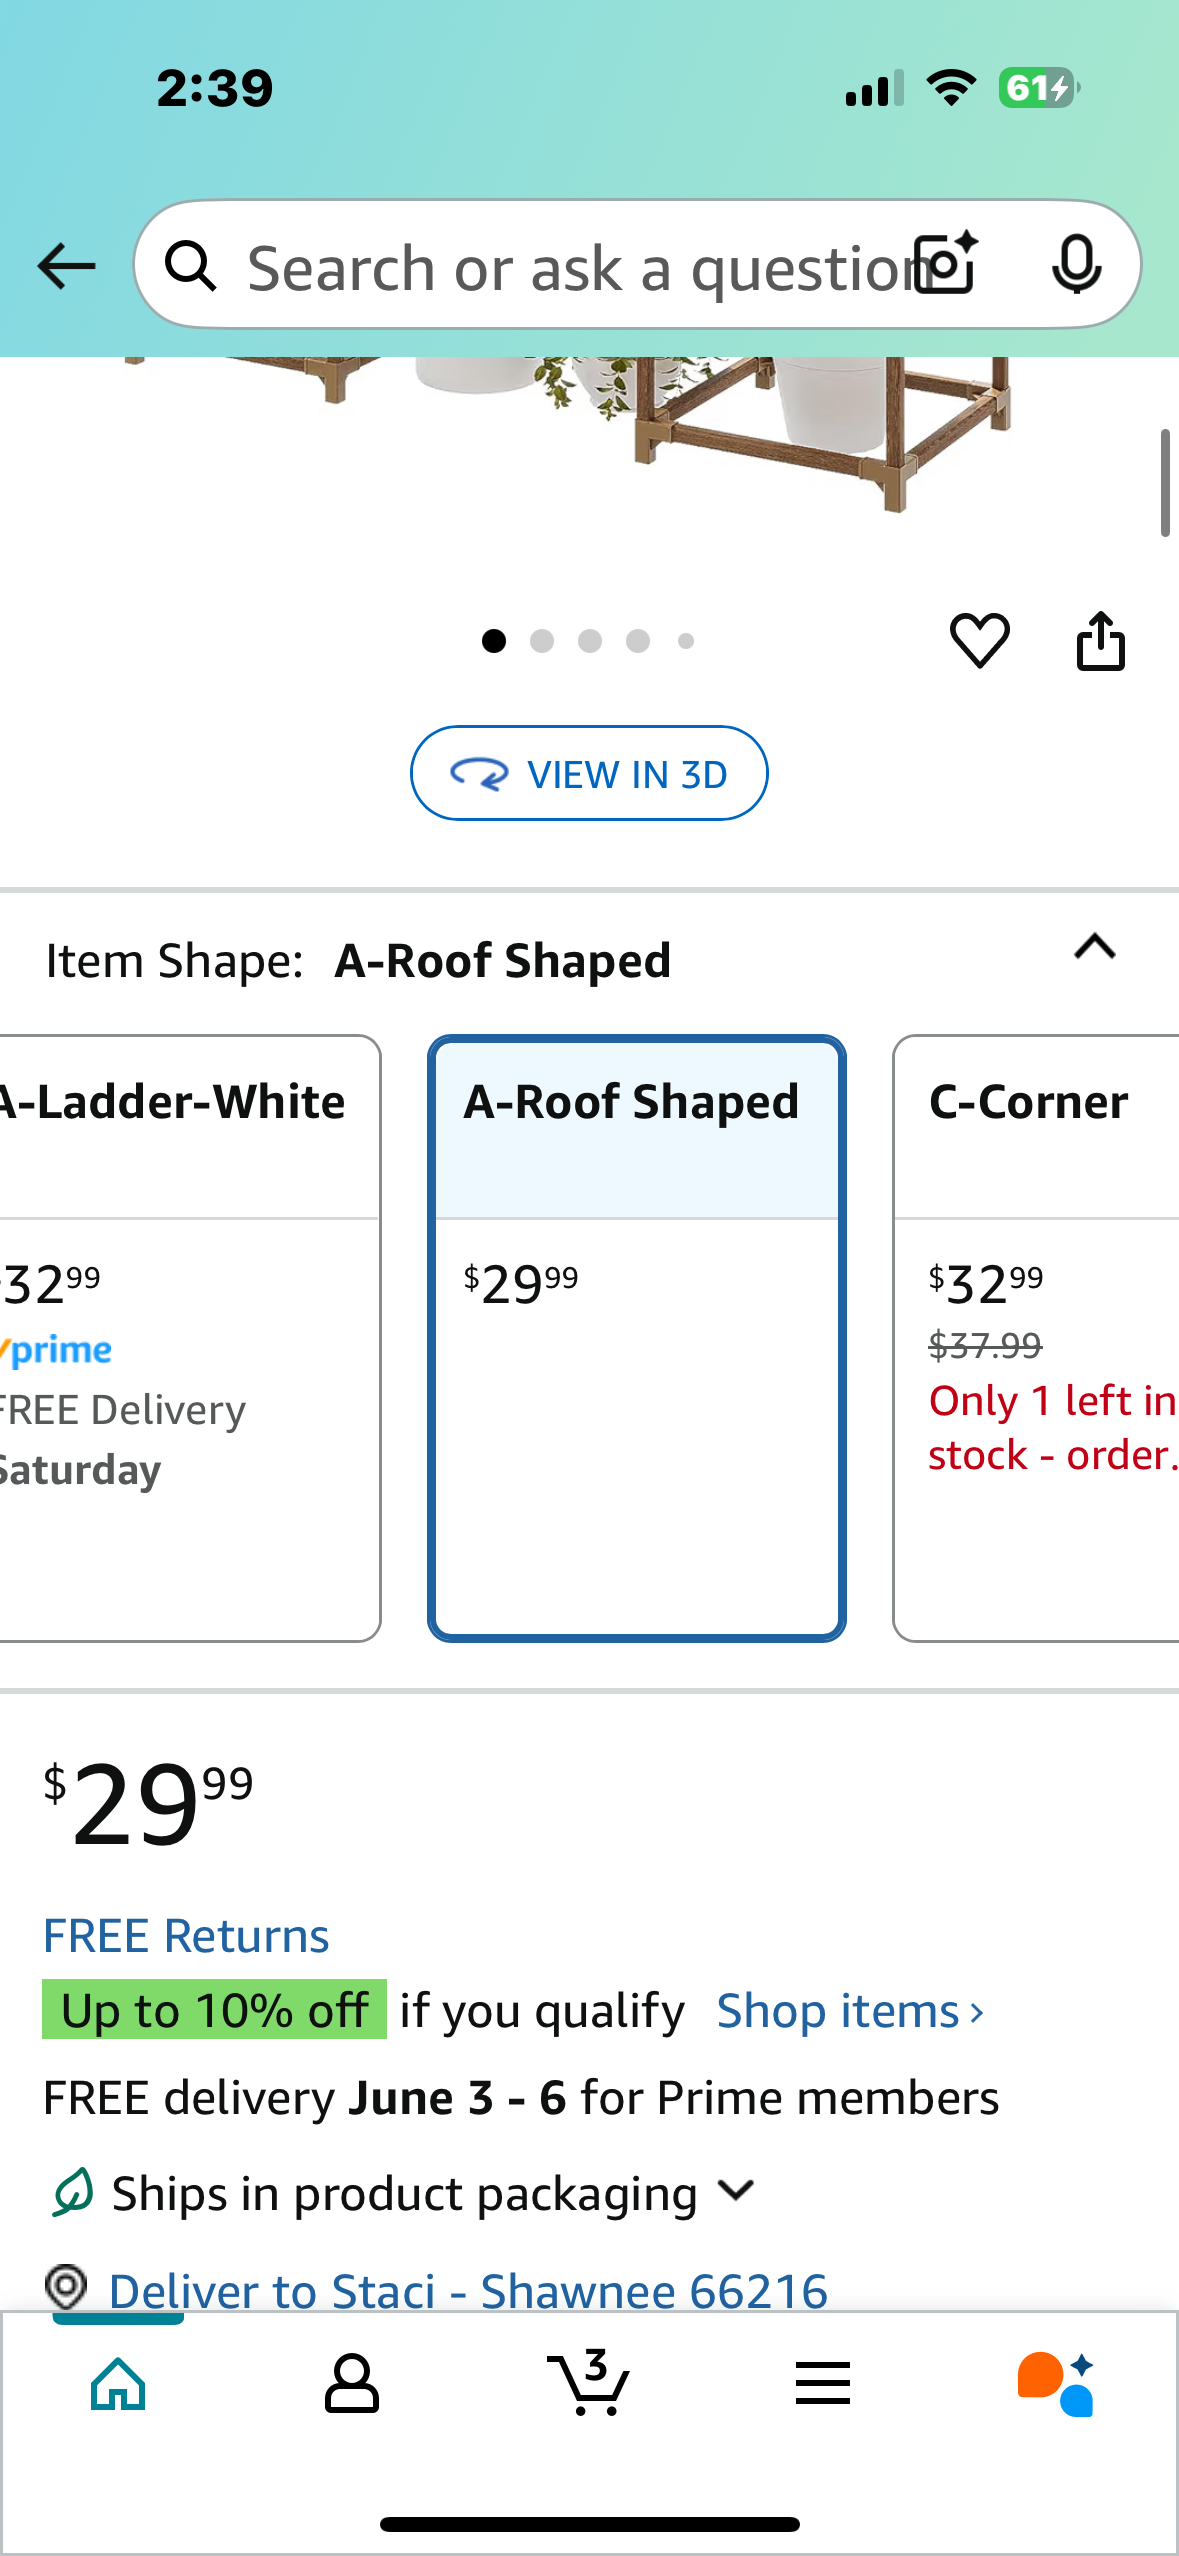
Task: Click the VIEW IN 3D button
Action: point(589,773)
